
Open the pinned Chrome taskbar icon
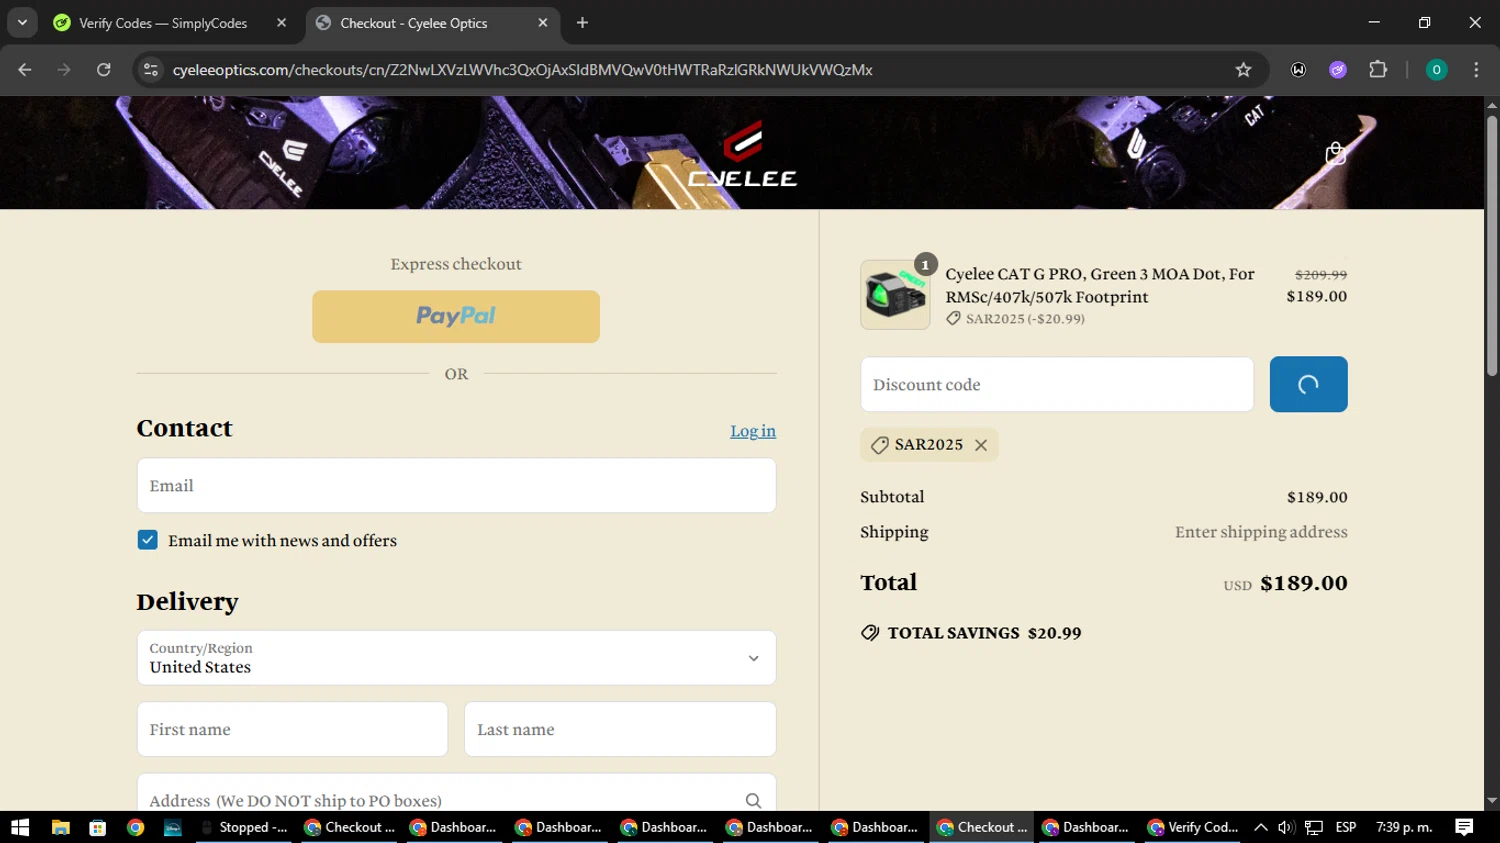[x=135, y=827]
